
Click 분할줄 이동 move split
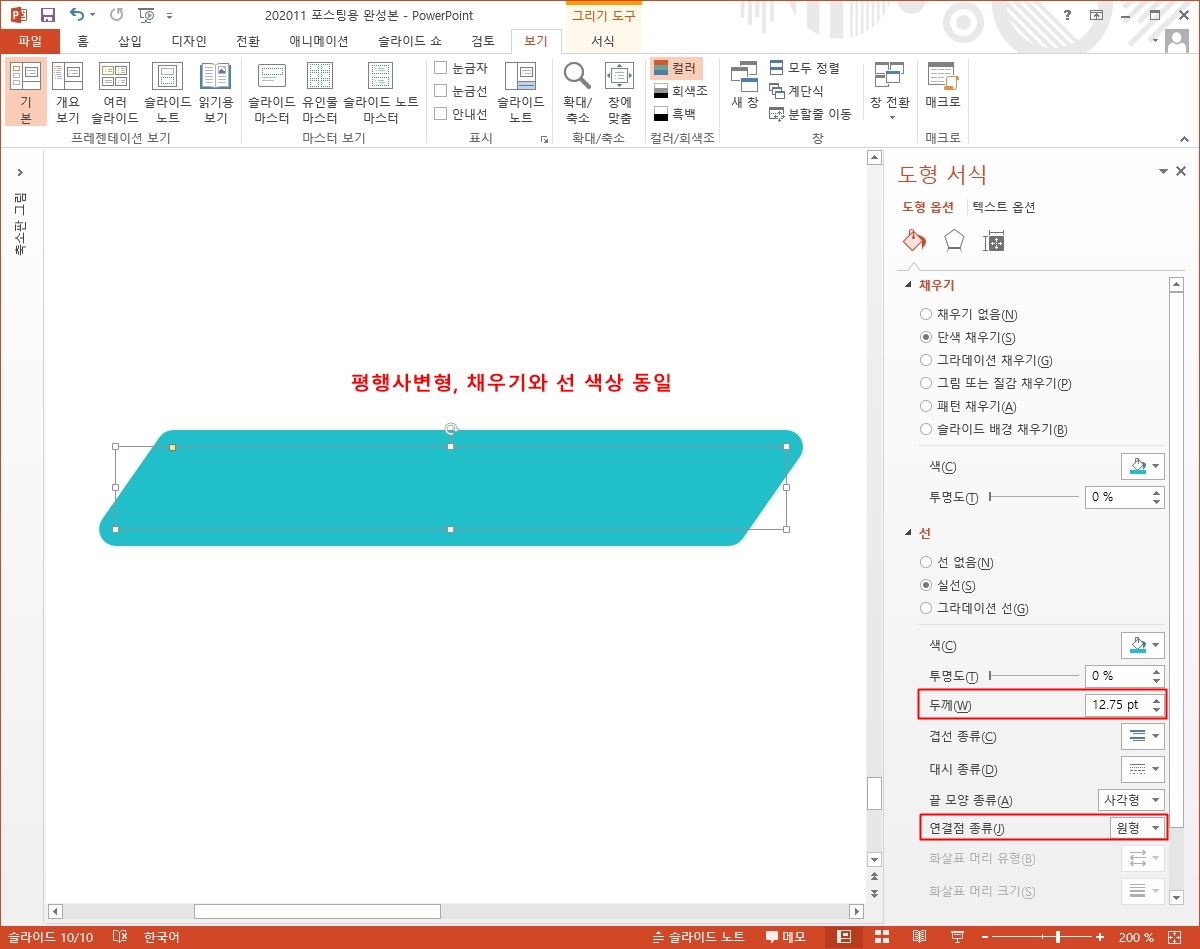click(811, 114)
